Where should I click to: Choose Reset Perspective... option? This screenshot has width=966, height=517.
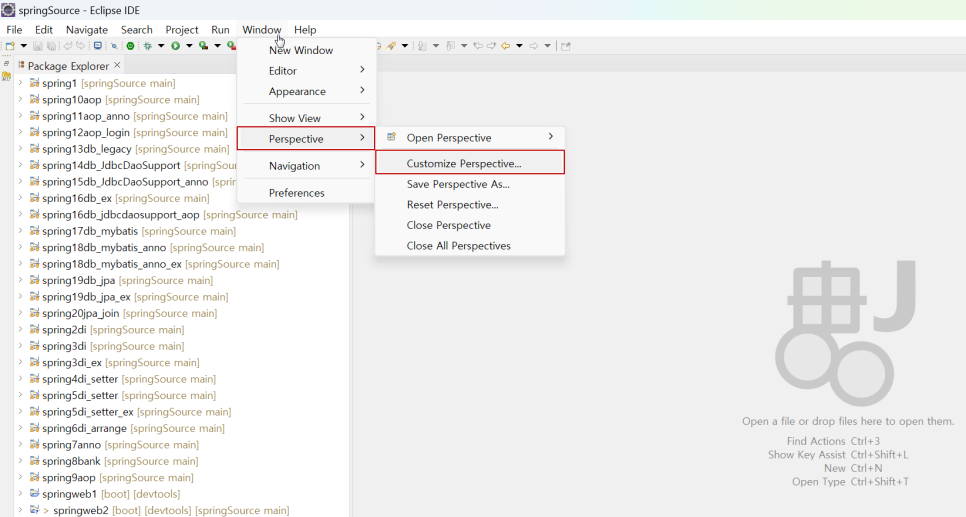(x=470, y=205)
